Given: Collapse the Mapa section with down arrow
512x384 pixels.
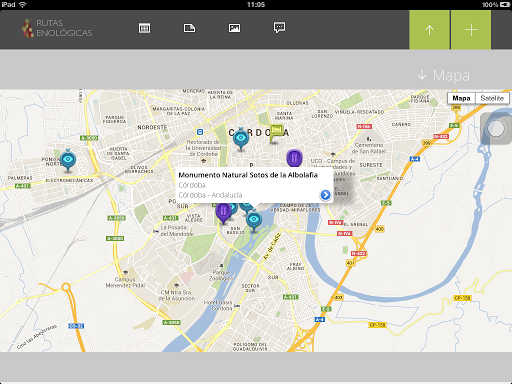Looking at the screenshot, I should click(x=444, y=75).
